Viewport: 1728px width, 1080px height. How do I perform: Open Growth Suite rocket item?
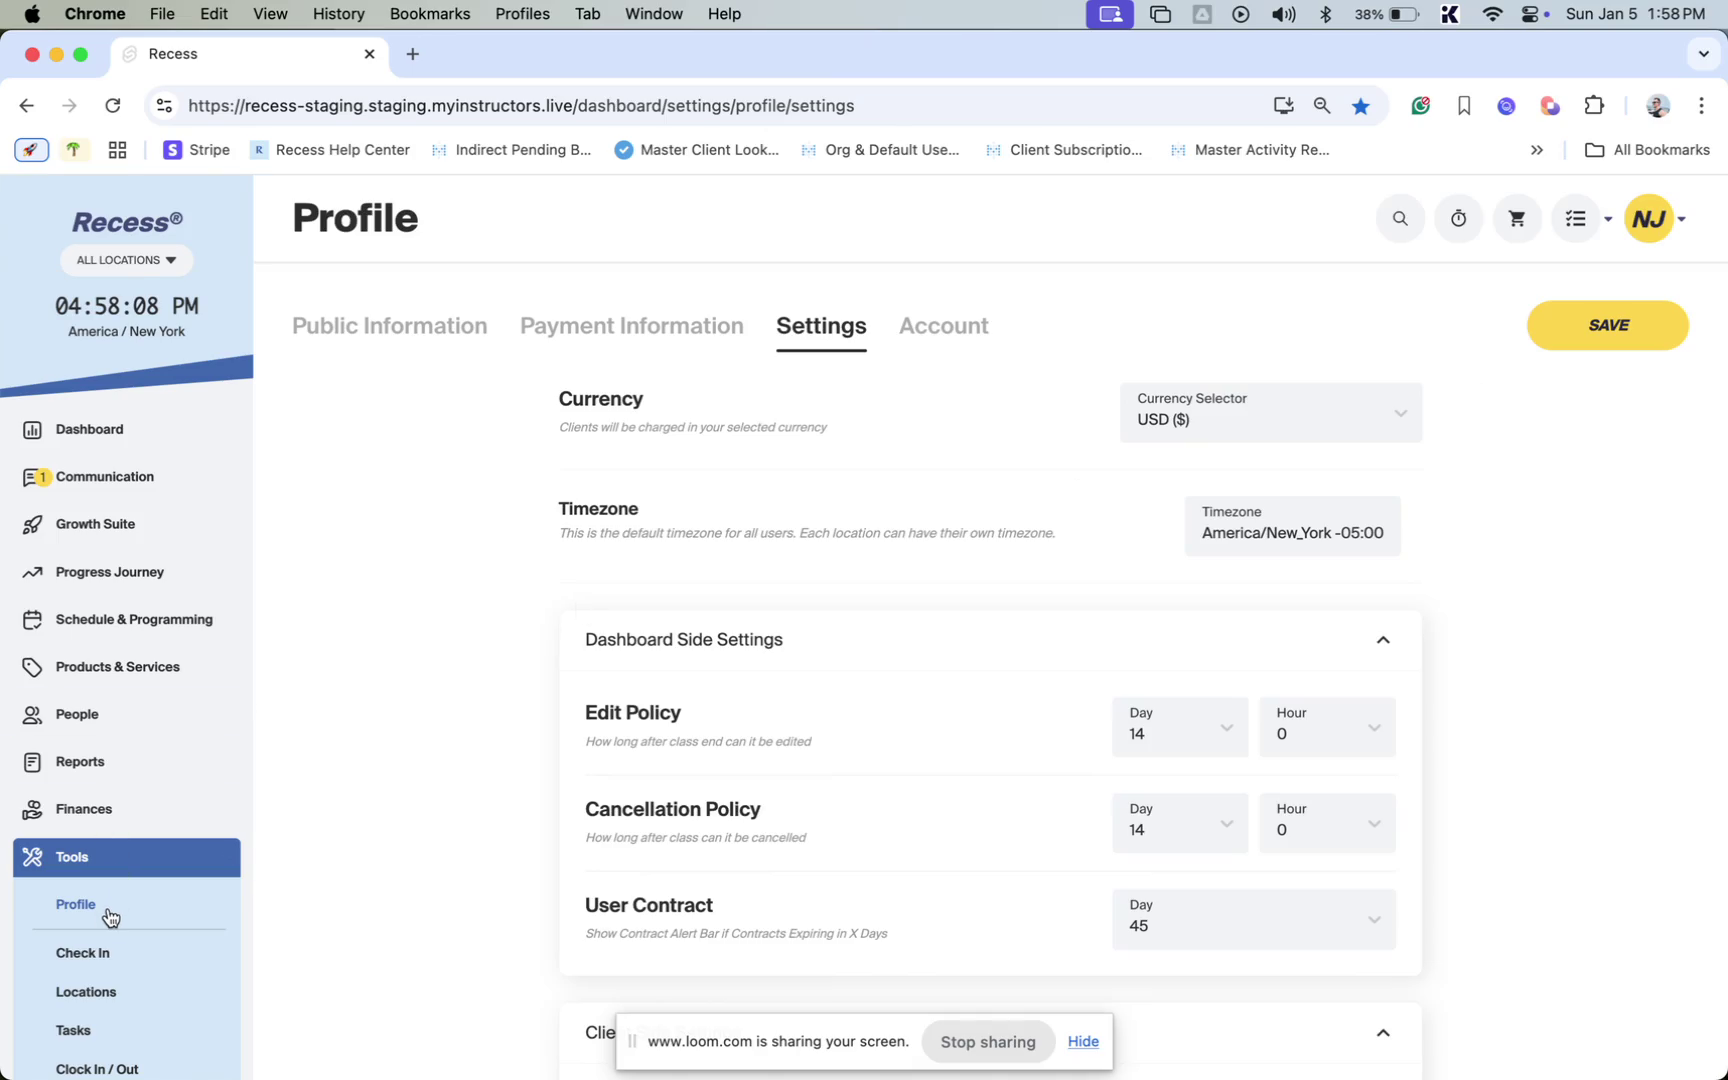click(95, 524)
